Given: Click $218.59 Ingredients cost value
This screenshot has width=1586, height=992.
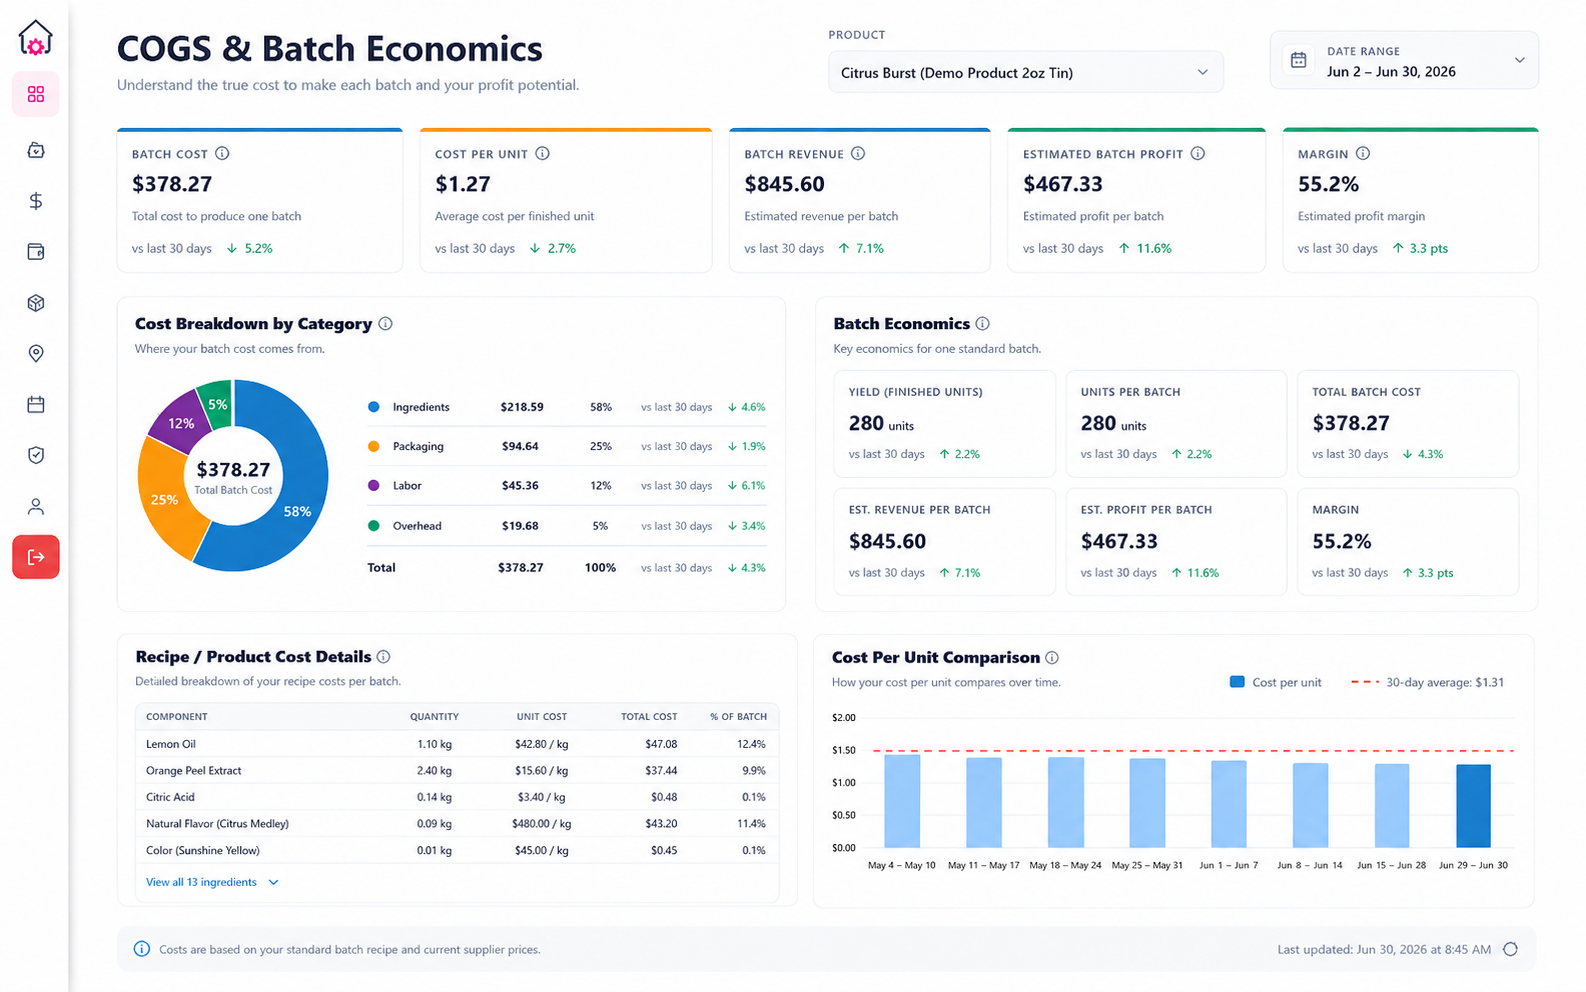Looking at the screenshot, I should pyautogui.click(x=522, y=407).
